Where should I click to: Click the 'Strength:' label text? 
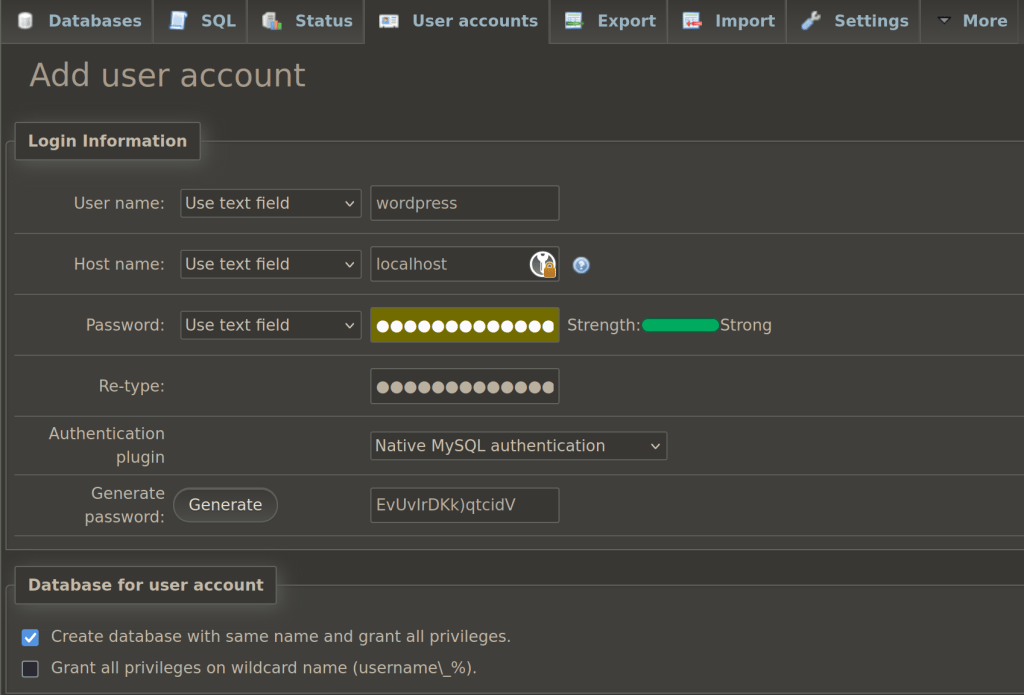pyautogui.click(x=603, y=325)
